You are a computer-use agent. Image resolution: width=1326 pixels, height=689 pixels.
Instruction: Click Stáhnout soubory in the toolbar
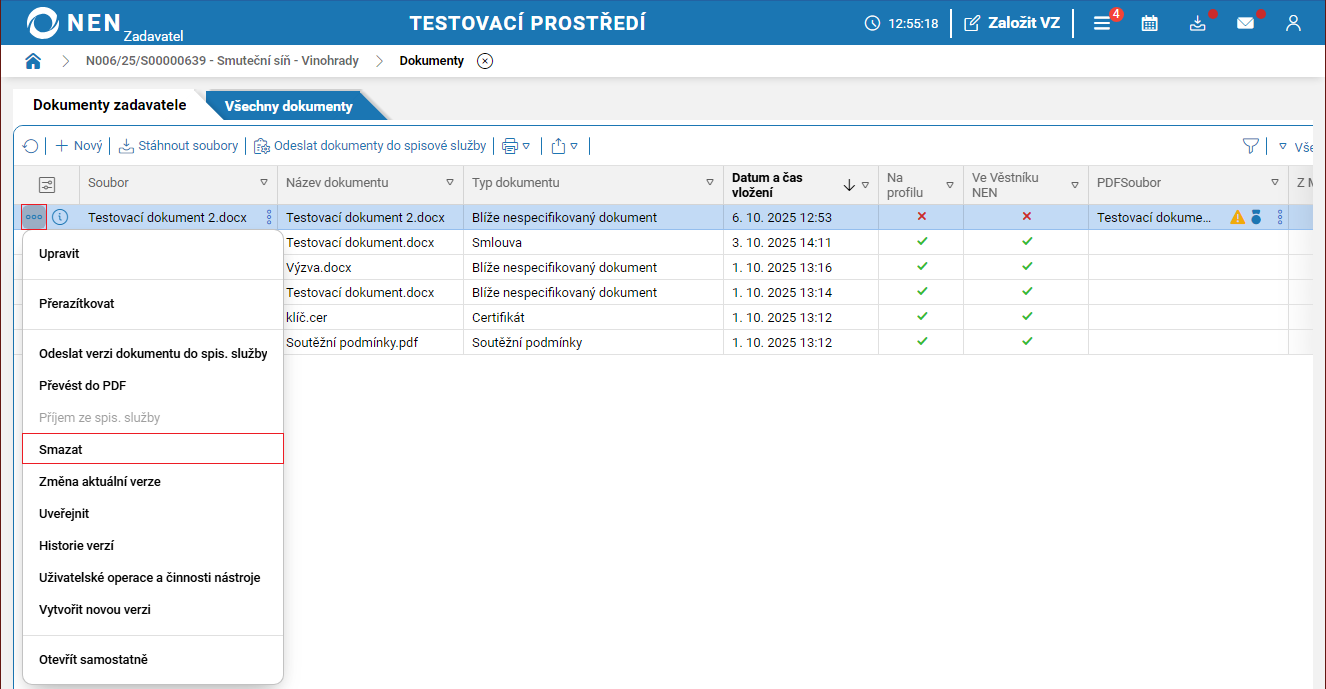178,146
